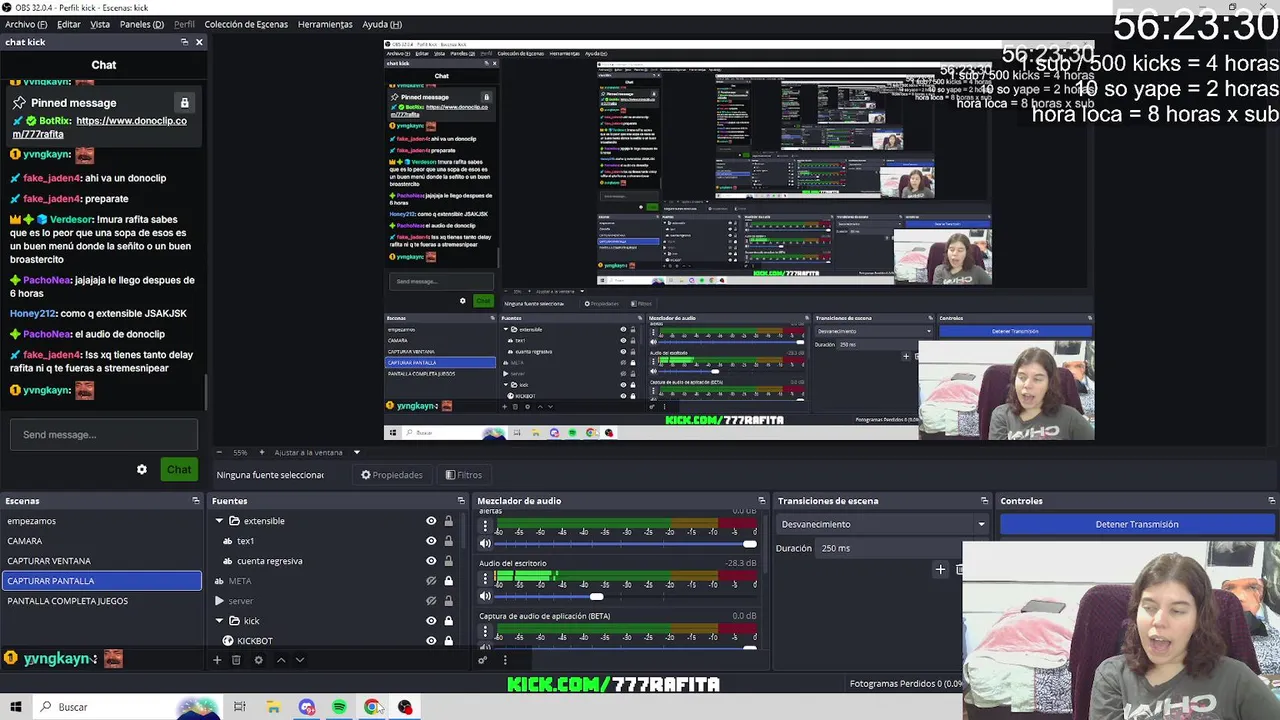The height and width of the screenshot is (720, 1280).
Task: Open Ayuda menu
Action: pos(382,24)
